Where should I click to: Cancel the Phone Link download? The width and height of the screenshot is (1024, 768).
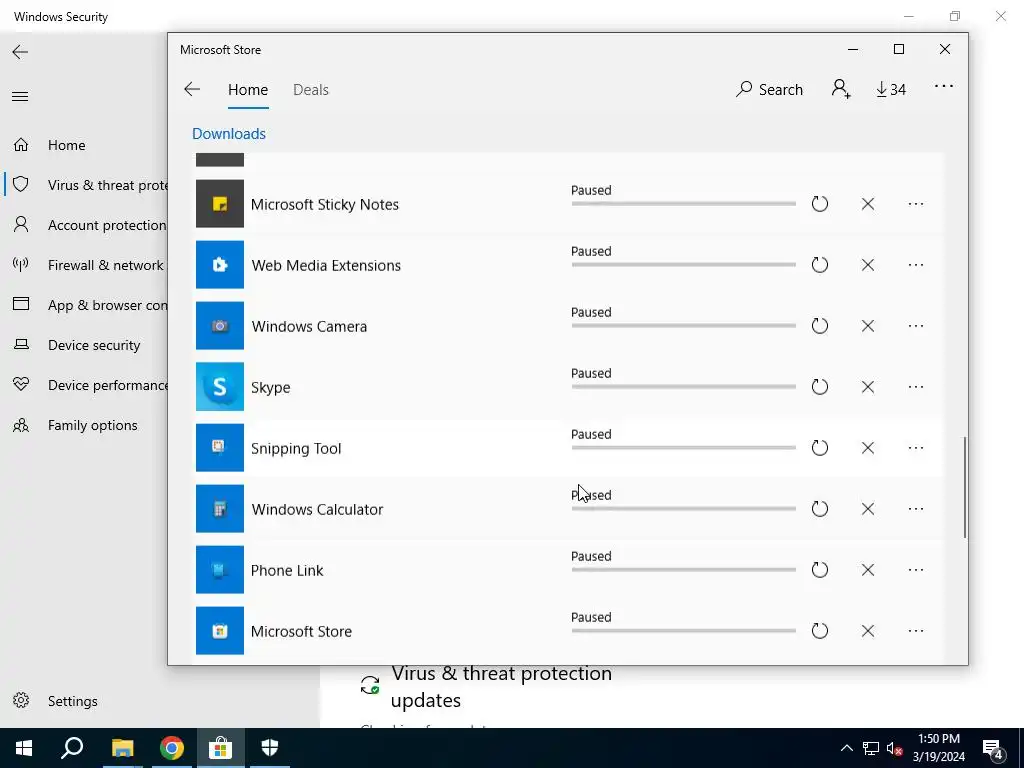tap(868, 570)
